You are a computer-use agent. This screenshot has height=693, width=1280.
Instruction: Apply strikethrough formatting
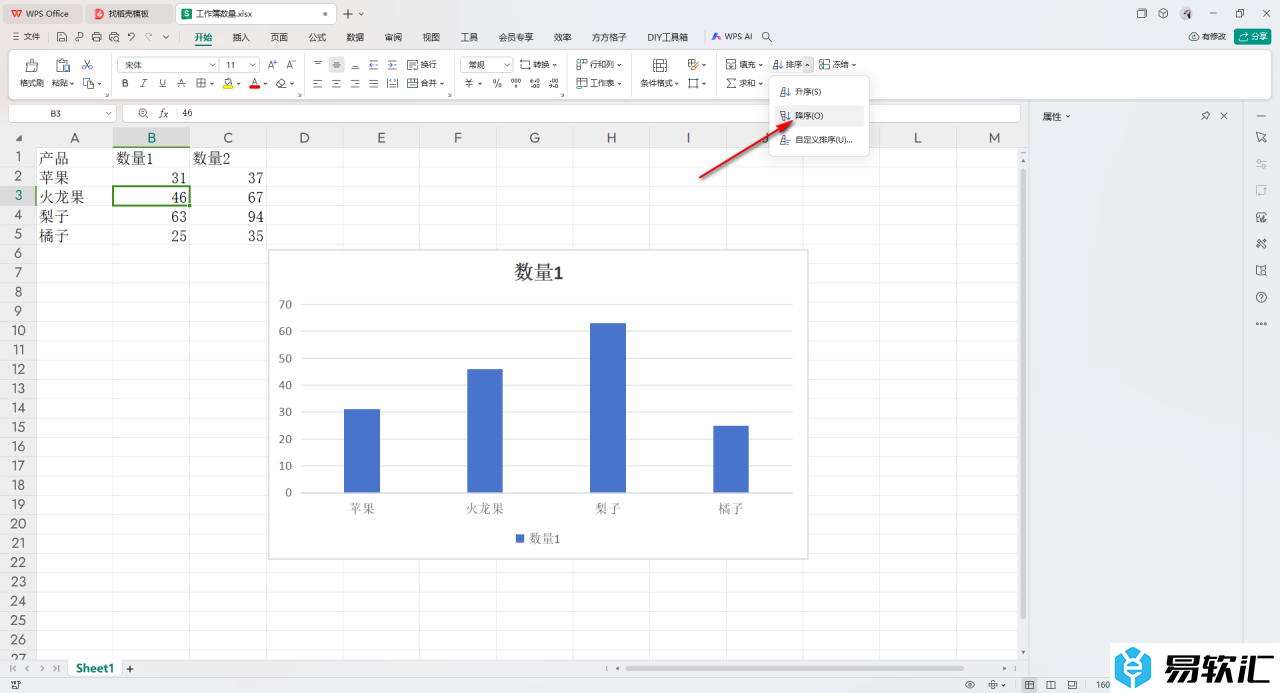tap(182, 84)
